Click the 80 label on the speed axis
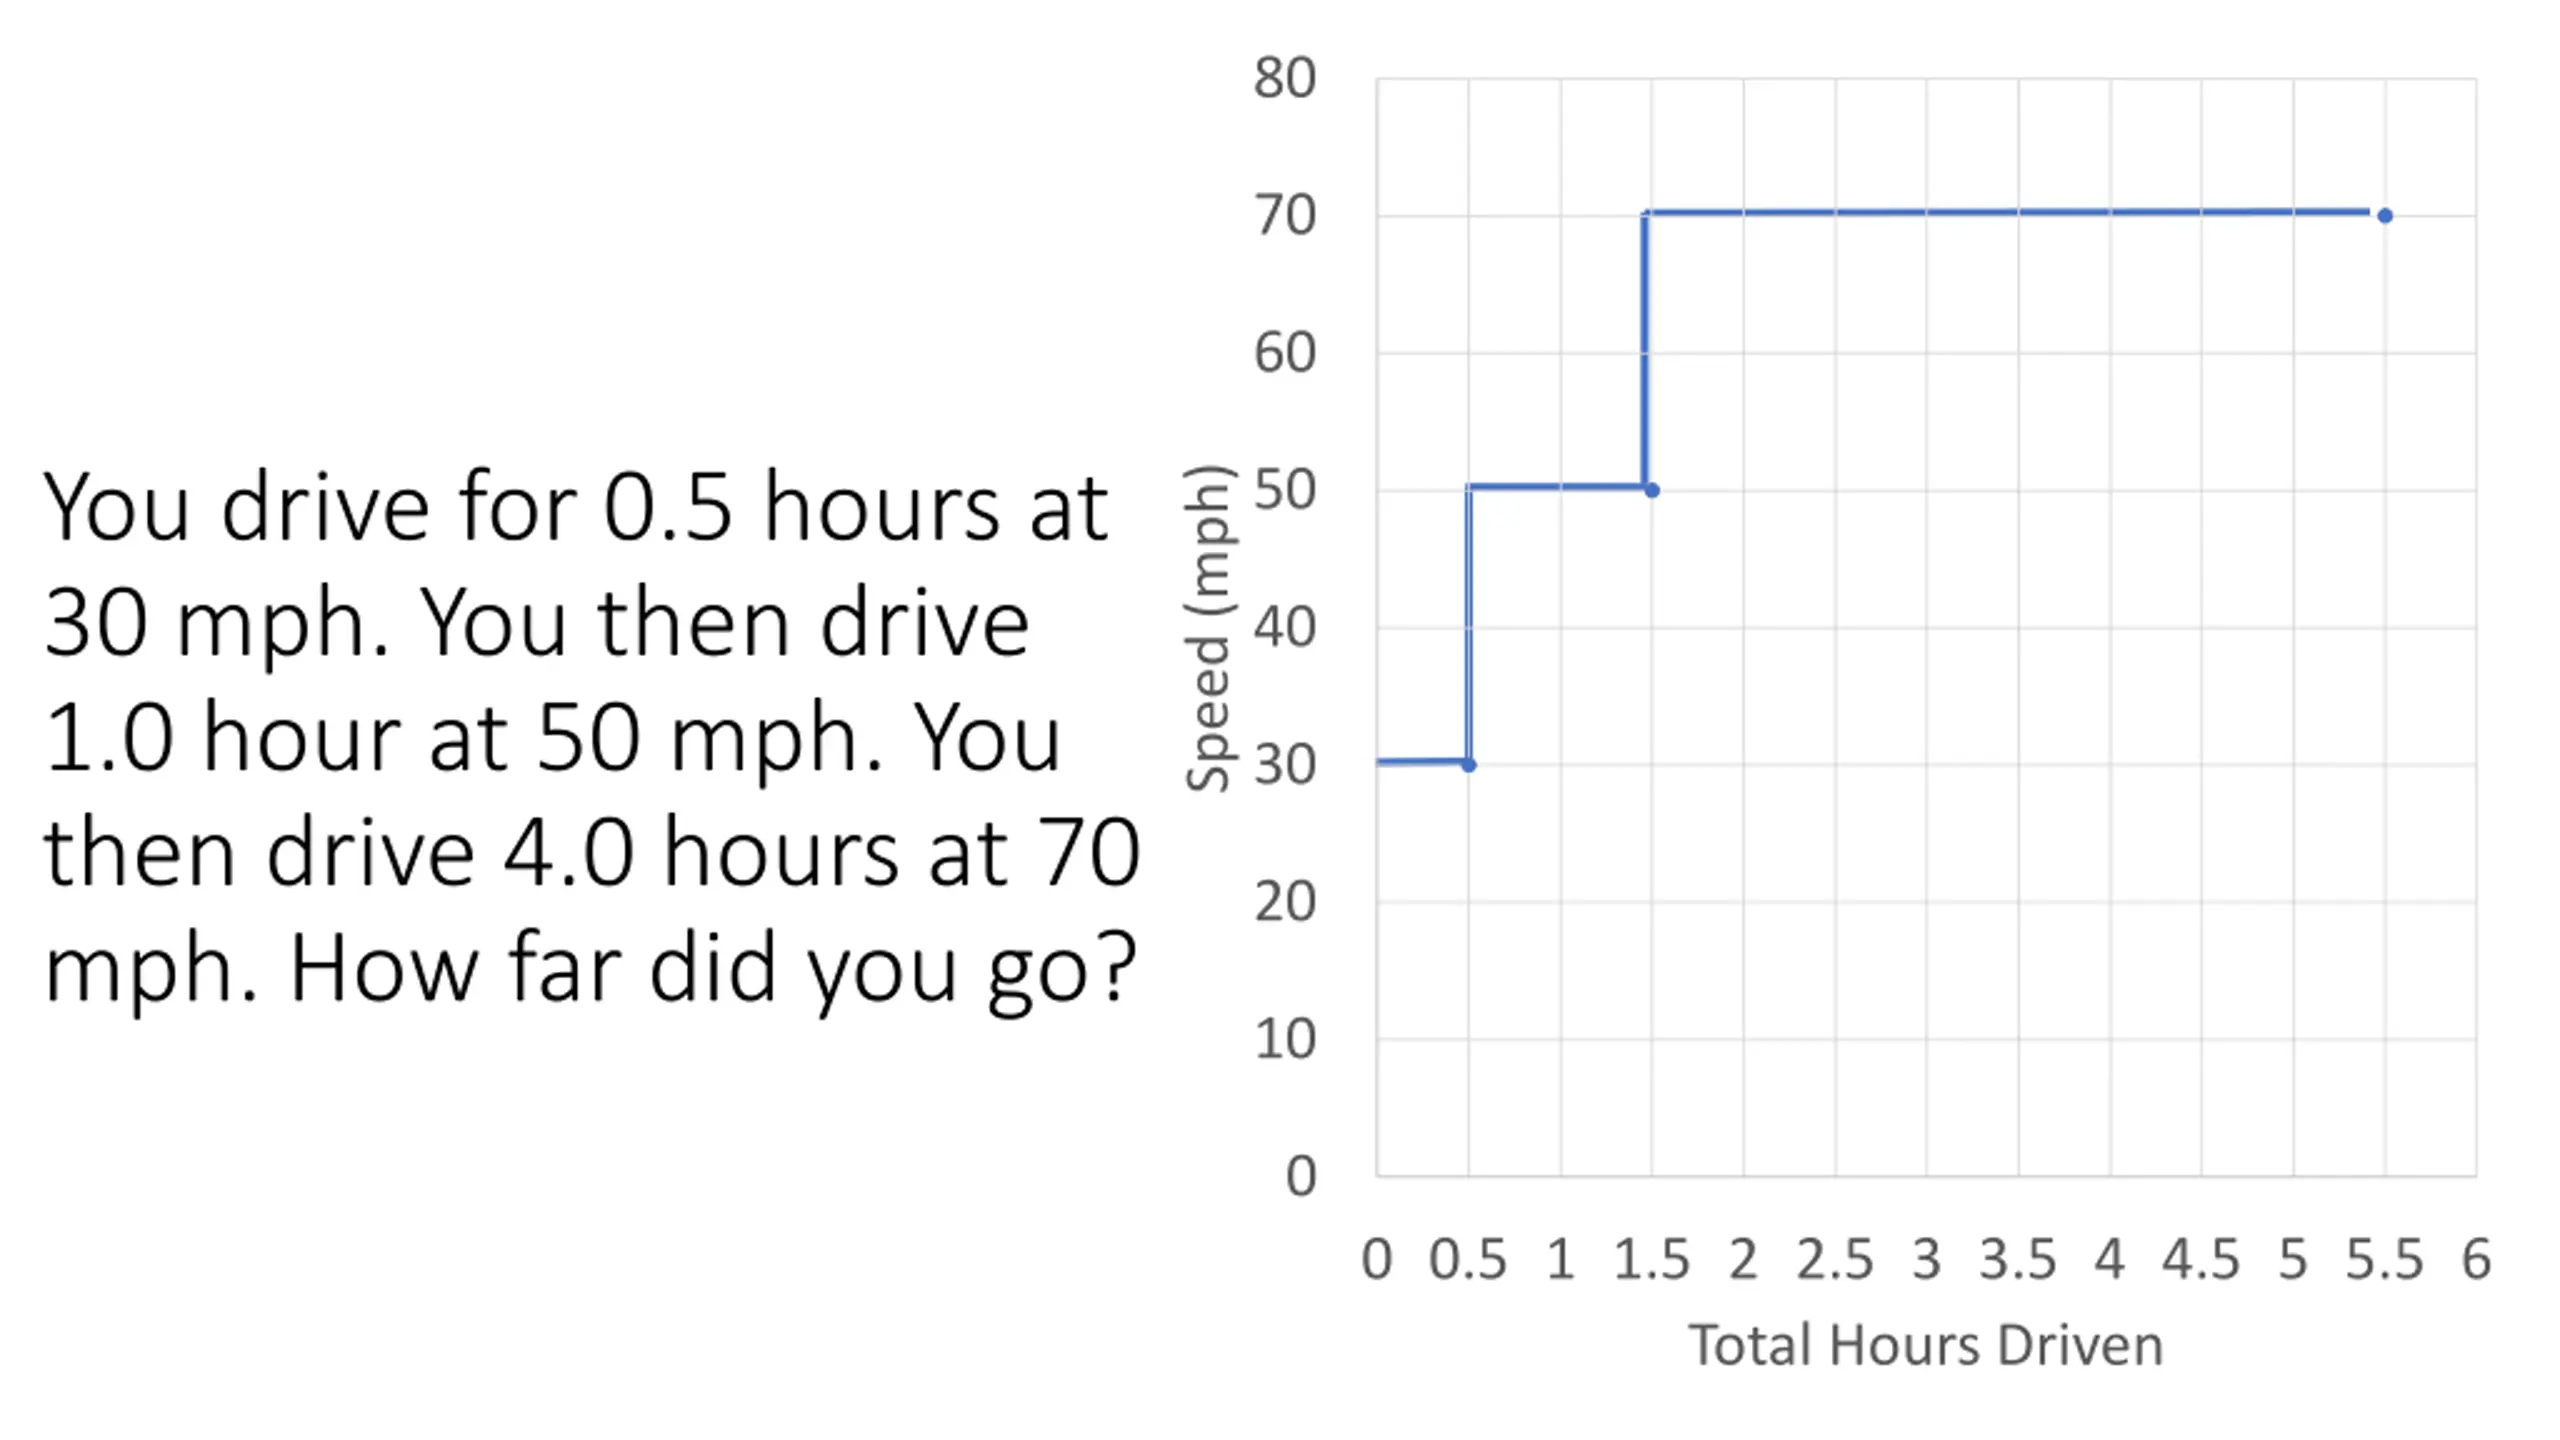2560x1440 pixels. click(1285, 78)
